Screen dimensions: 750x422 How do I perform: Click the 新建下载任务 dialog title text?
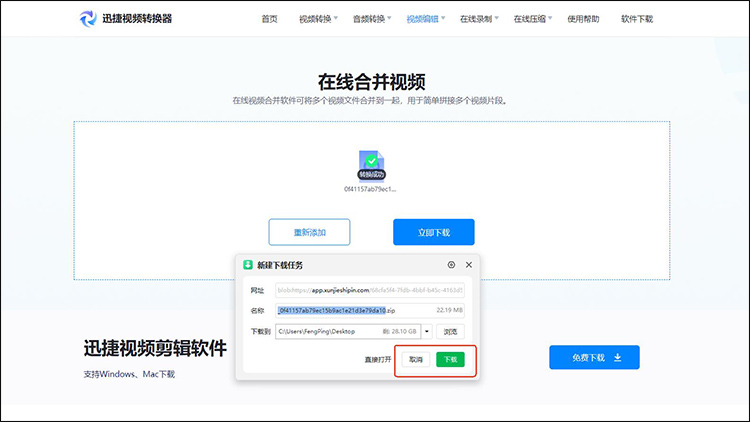click(x=280, y=265)
